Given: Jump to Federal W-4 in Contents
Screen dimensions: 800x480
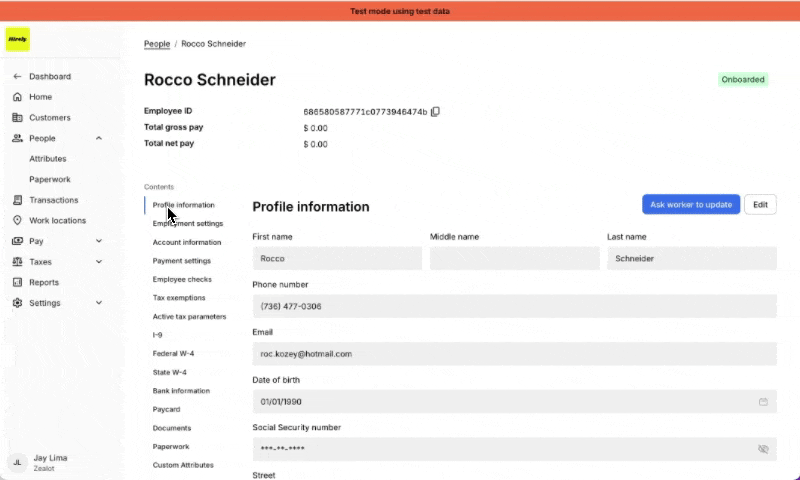Looking at the screenshot, I should (x=173, y=353).
